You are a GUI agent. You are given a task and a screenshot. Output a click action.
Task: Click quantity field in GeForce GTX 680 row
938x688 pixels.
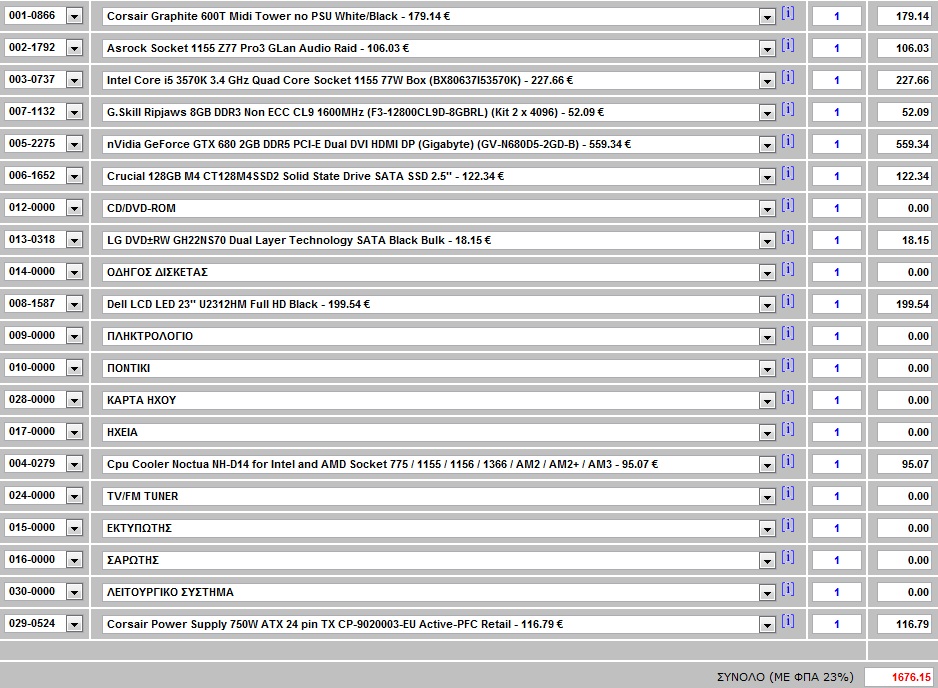click(x=837, y=144)
